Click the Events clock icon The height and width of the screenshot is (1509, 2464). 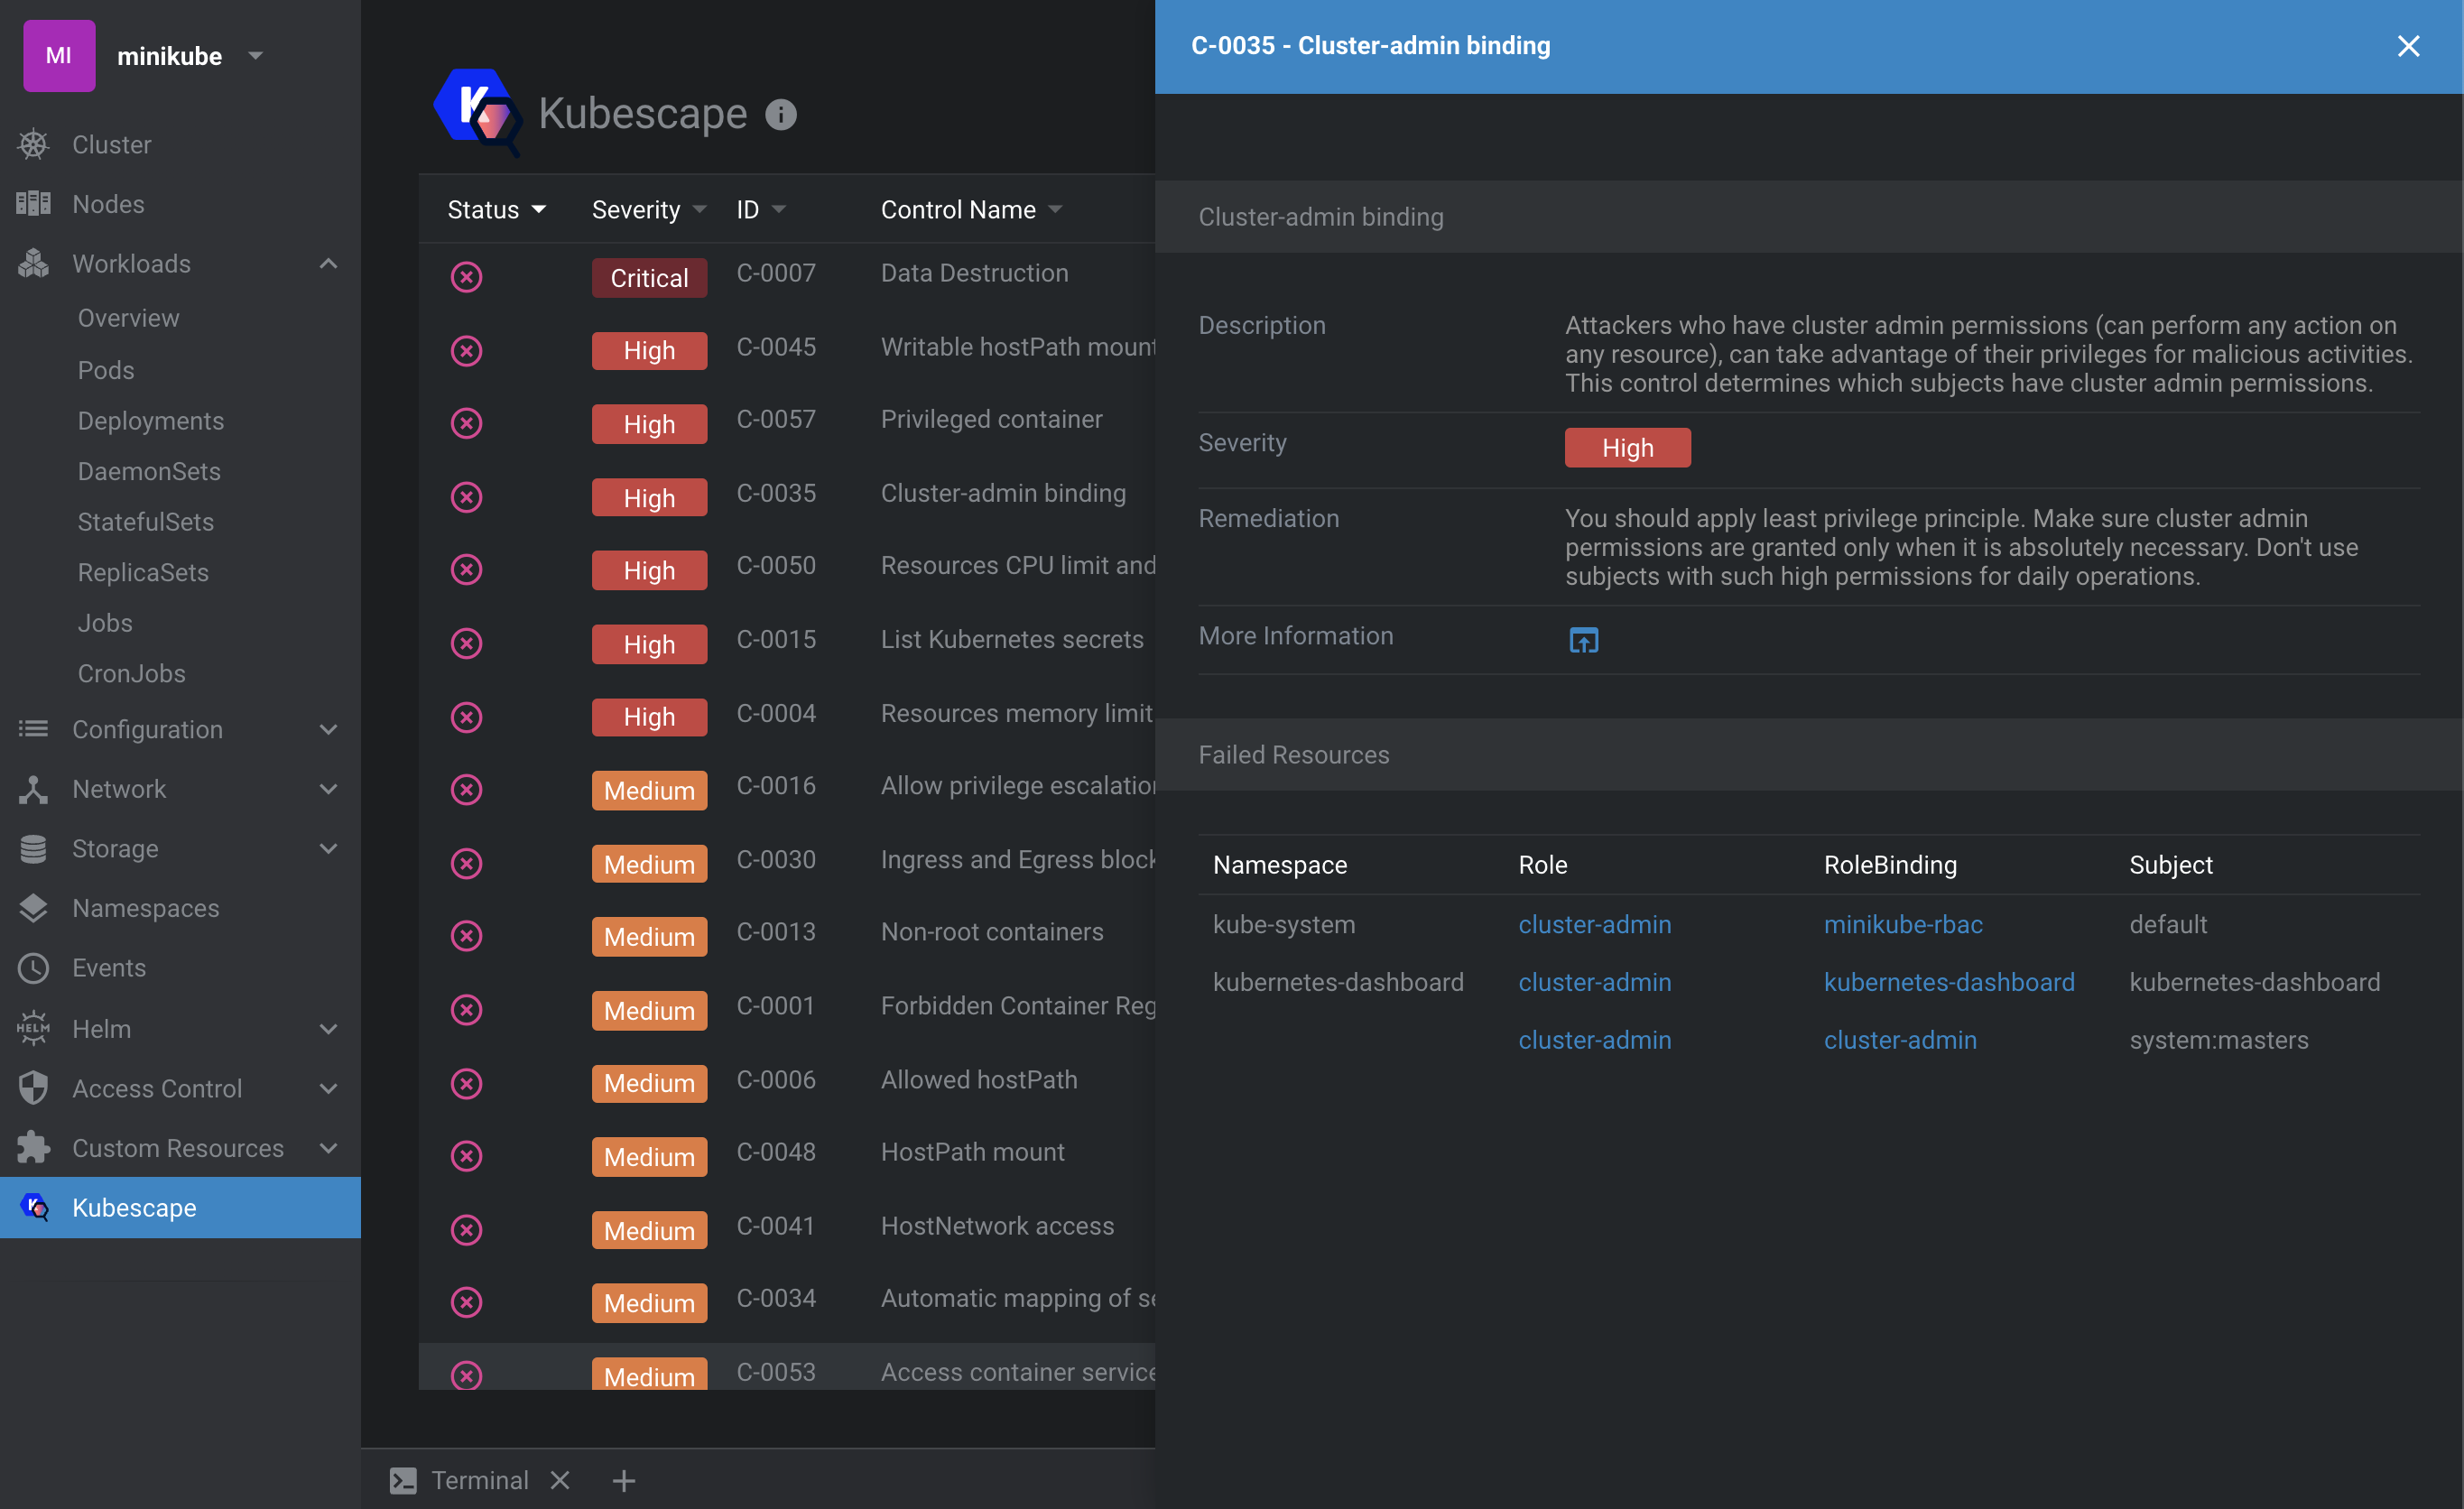point(33,968)
